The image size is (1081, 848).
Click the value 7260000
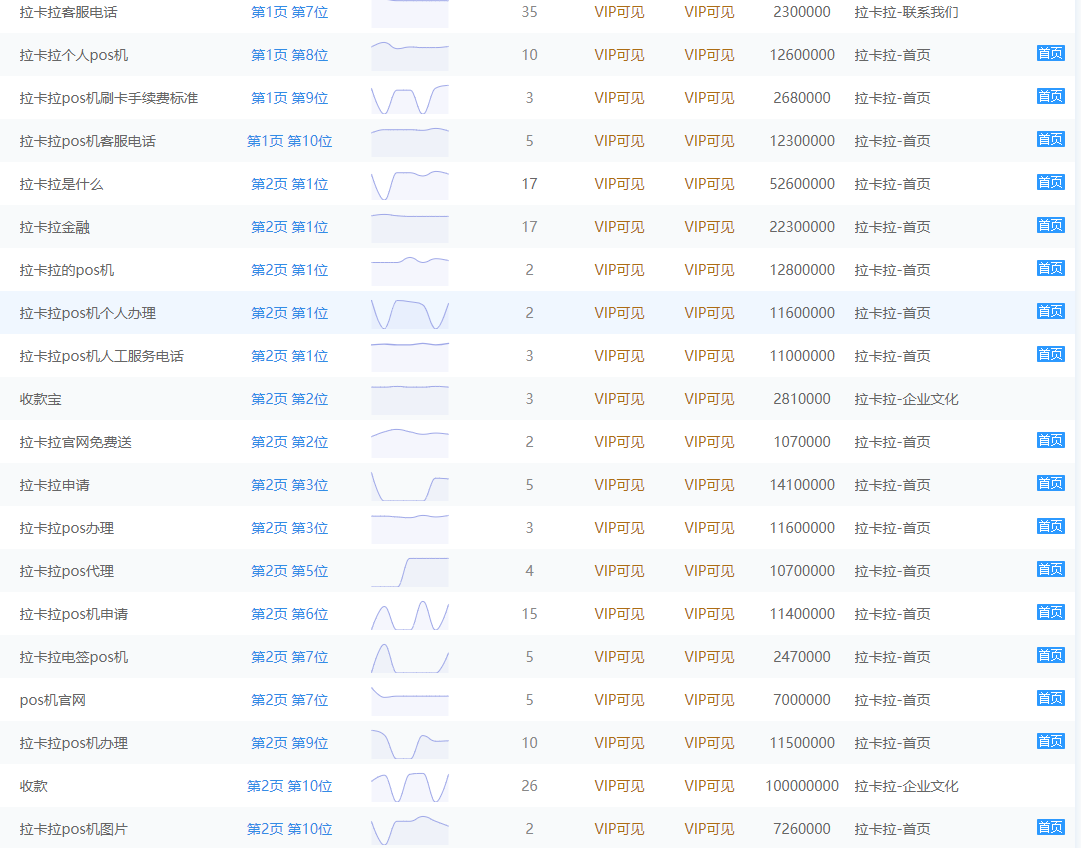click(802, 829)
